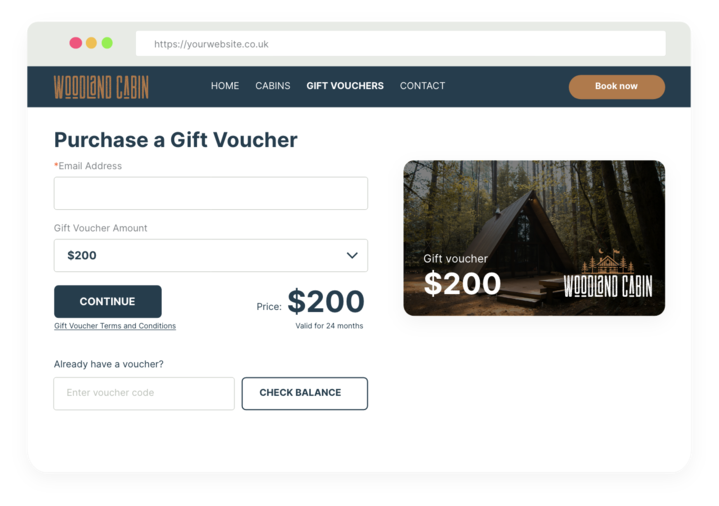Focus the Email Address field

[x=211, y=193]
